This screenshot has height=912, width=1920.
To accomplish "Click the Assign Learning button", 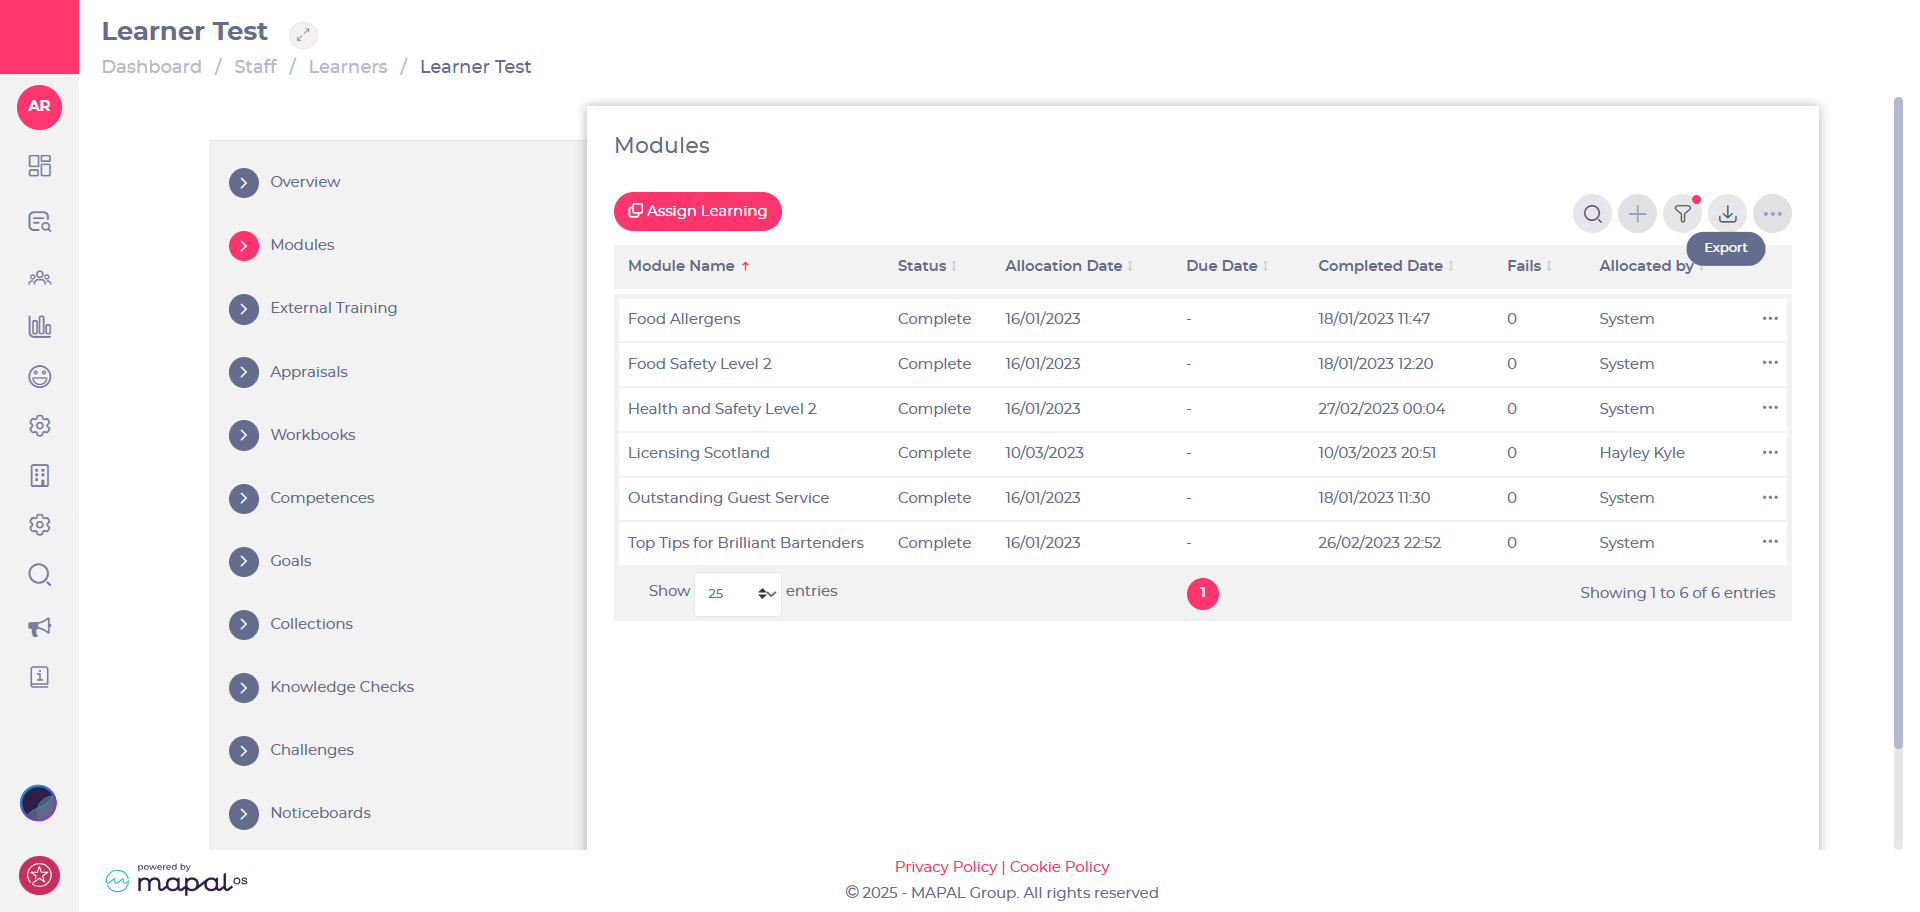I will point(697,211).
